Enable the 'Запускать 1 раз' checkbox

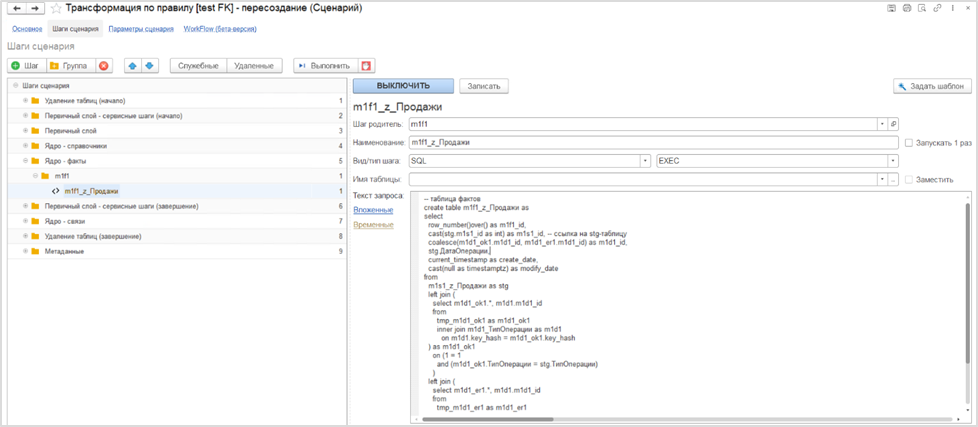tap(908, 143)
